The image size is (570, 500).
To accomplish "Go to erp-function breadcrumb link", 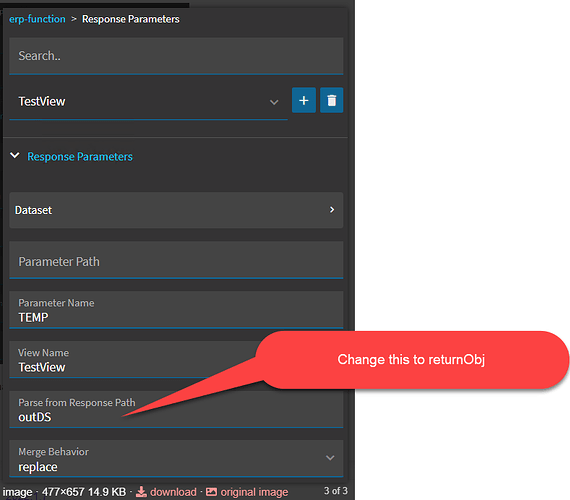I will (37, 19).
